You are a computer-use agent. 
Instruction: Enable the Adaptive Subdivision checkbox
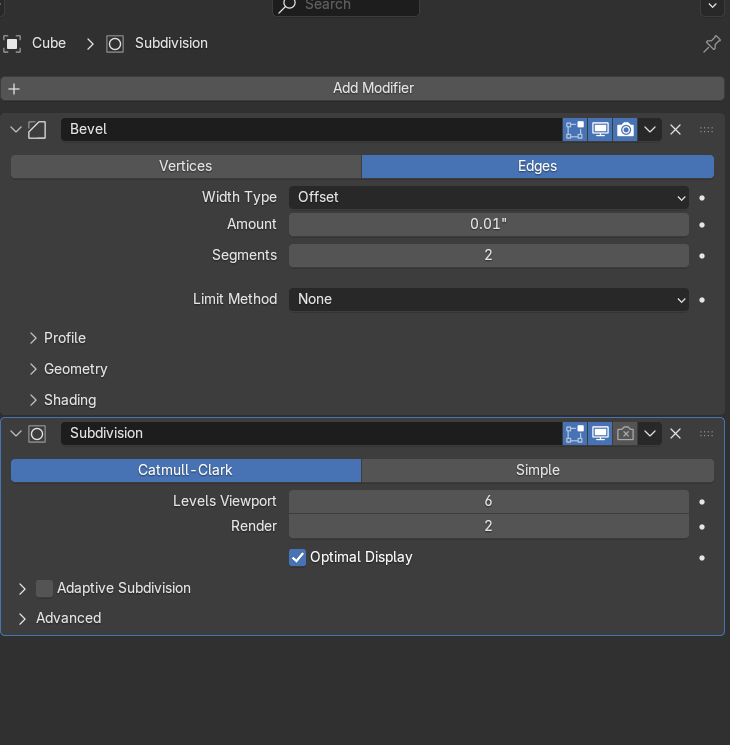[x=44, y=588]
